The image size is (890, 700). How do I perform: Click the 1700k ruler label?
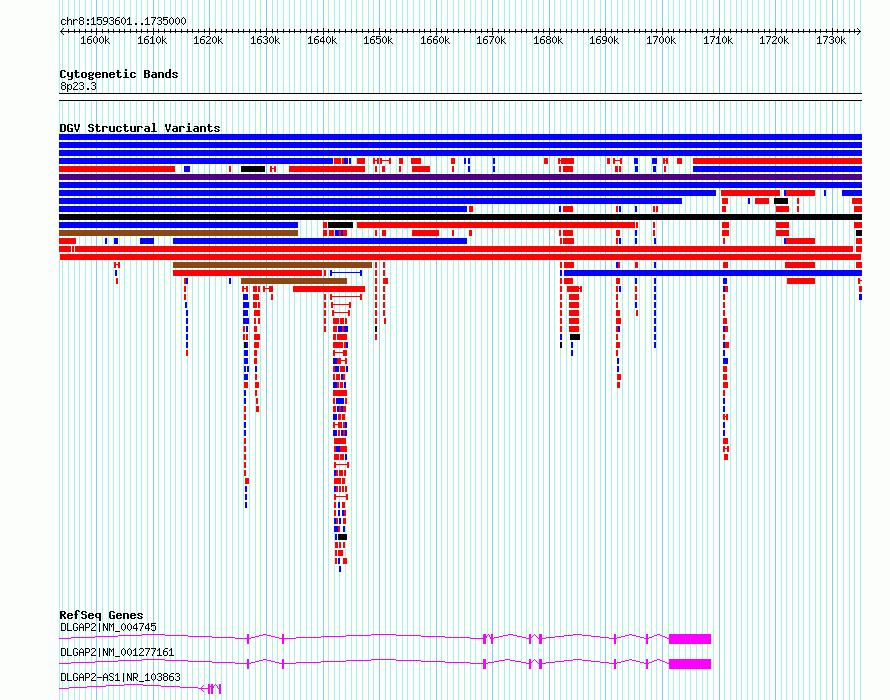(661, 40)
